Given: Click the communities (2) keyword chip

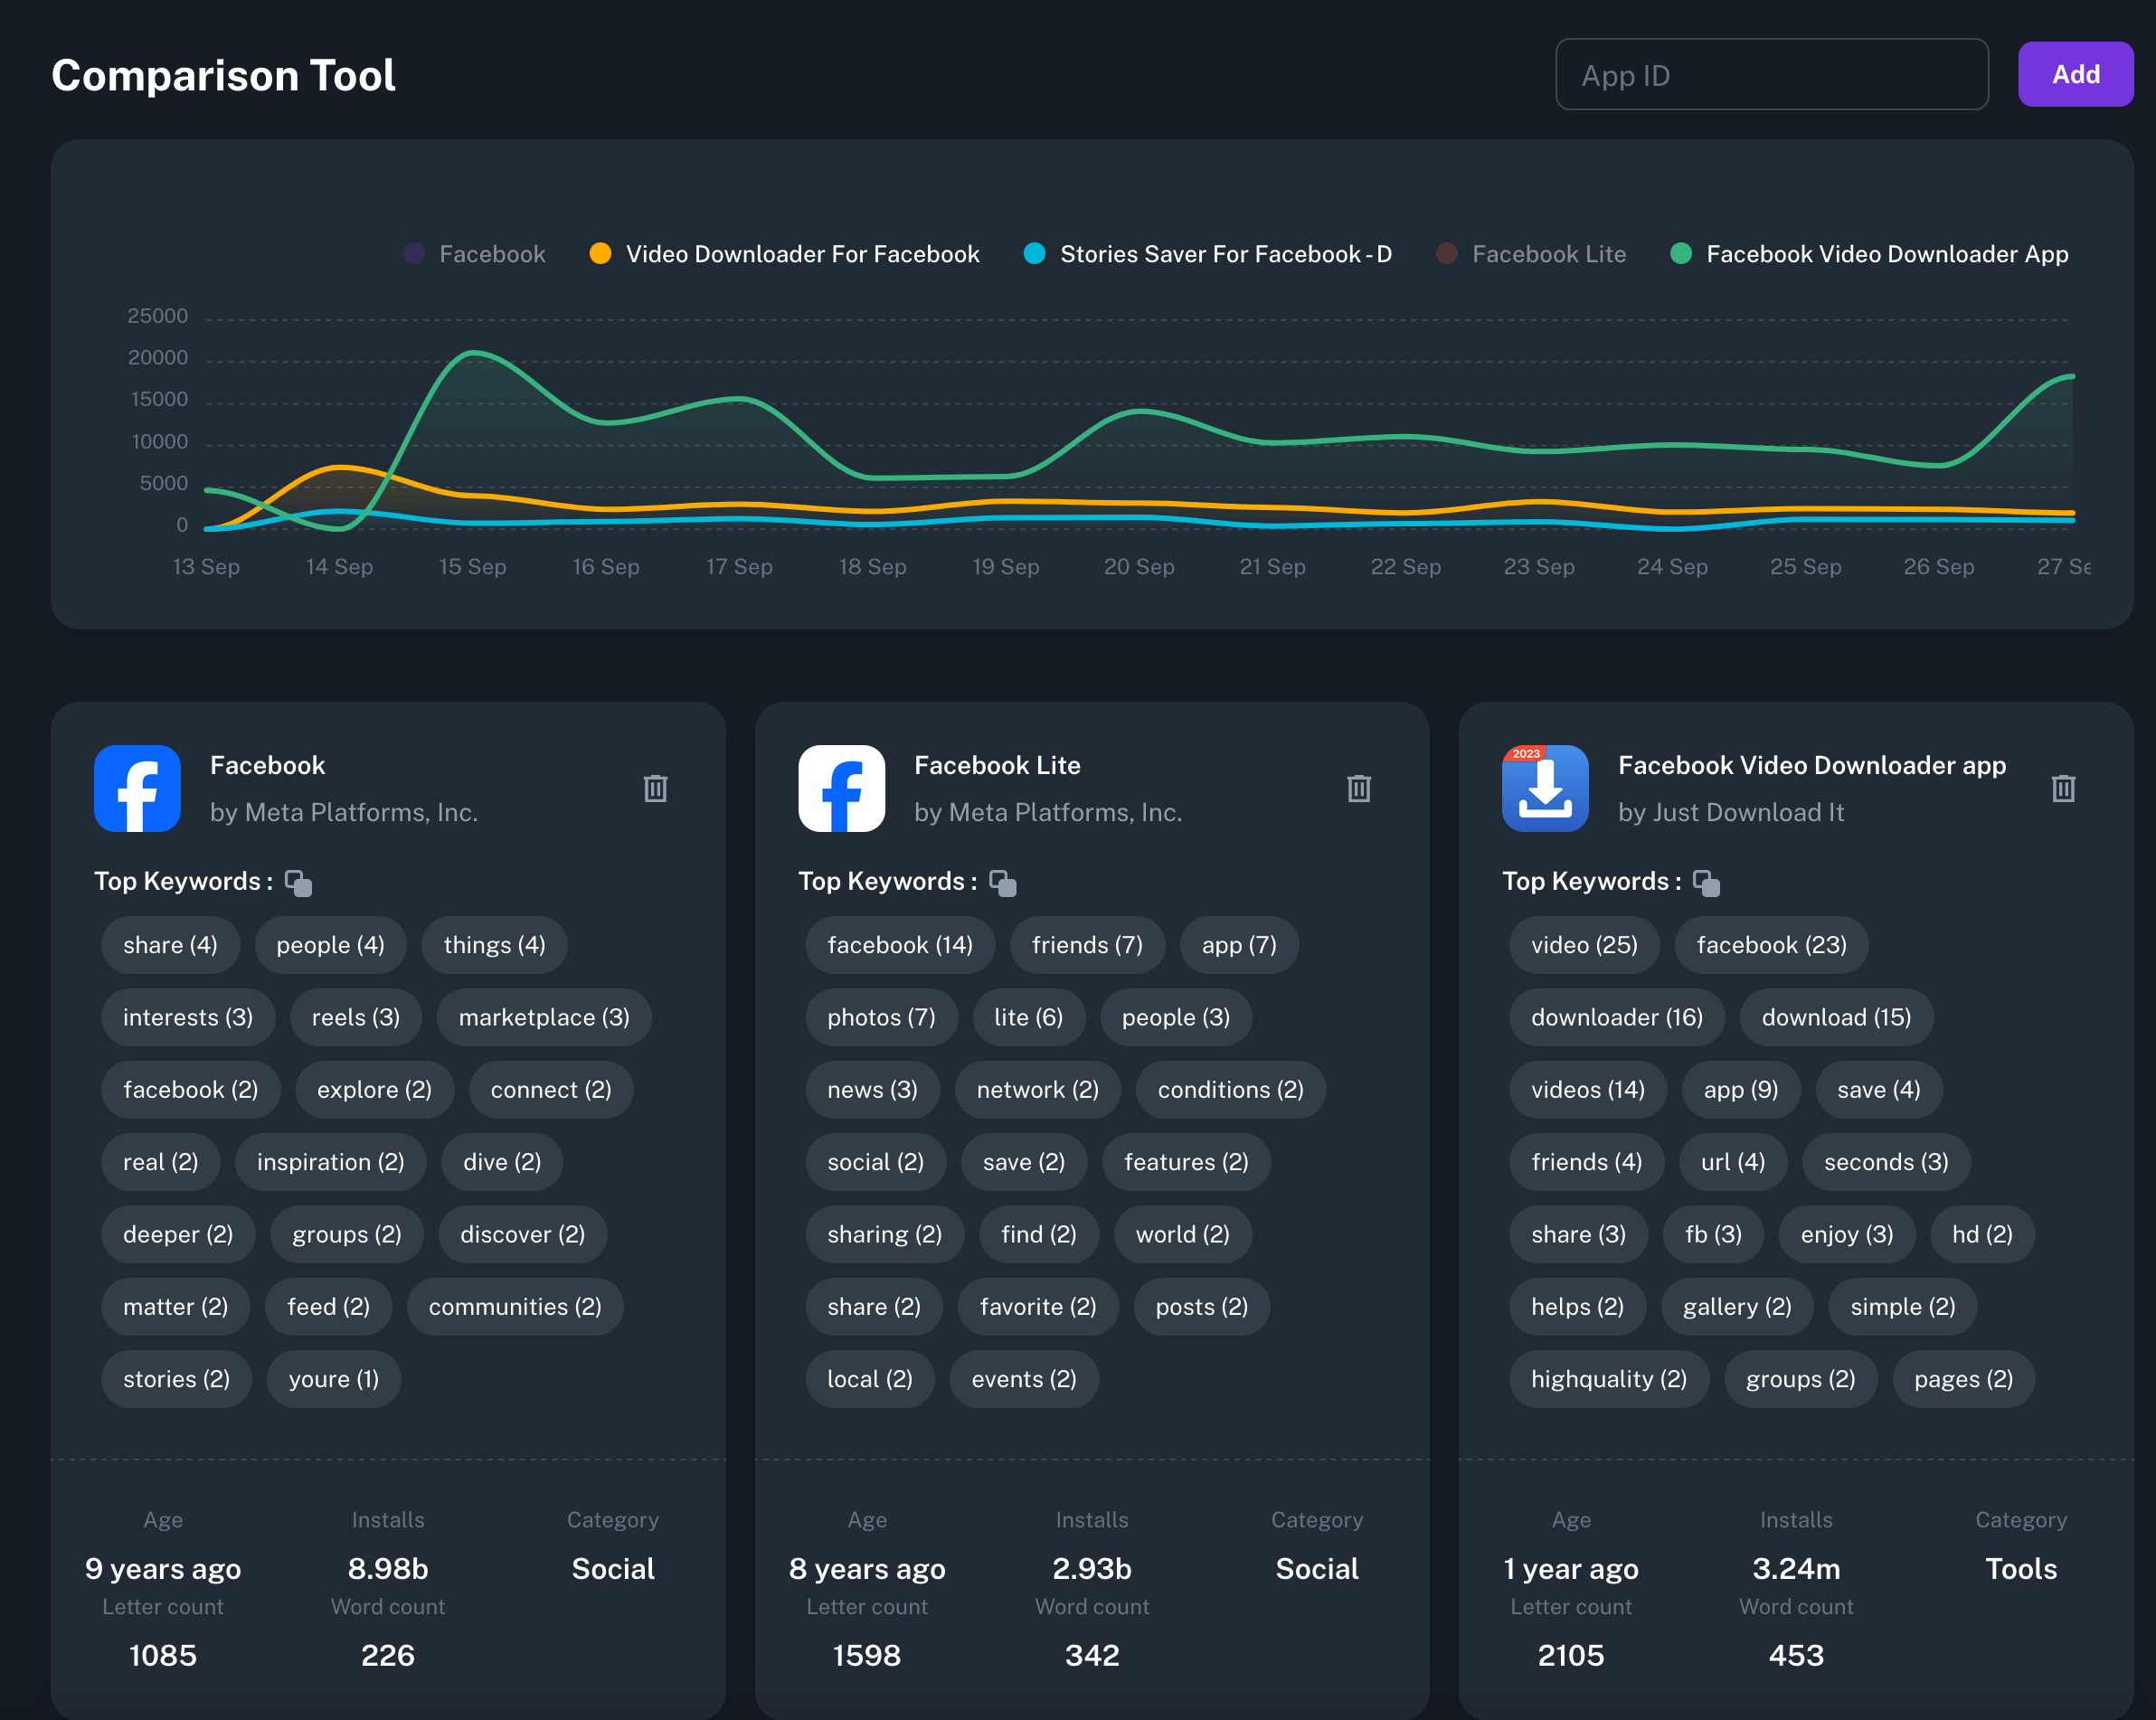Looking at the screenshot, I should coord(515,1306).
